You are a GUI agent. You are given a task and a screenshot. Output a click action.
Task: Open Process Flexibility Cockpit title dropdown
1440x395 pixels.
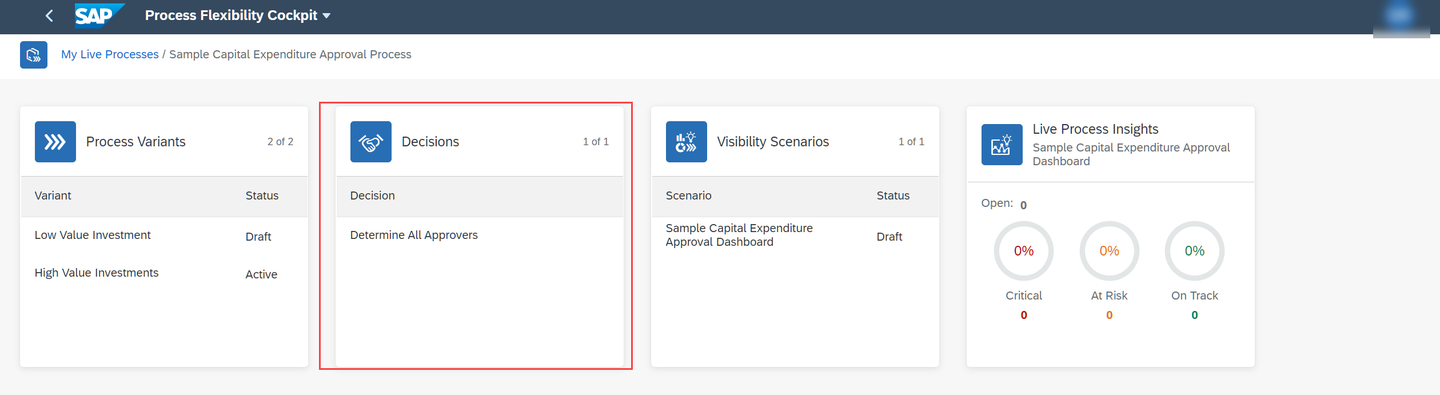pyautogui.click(x=238, y=16)
